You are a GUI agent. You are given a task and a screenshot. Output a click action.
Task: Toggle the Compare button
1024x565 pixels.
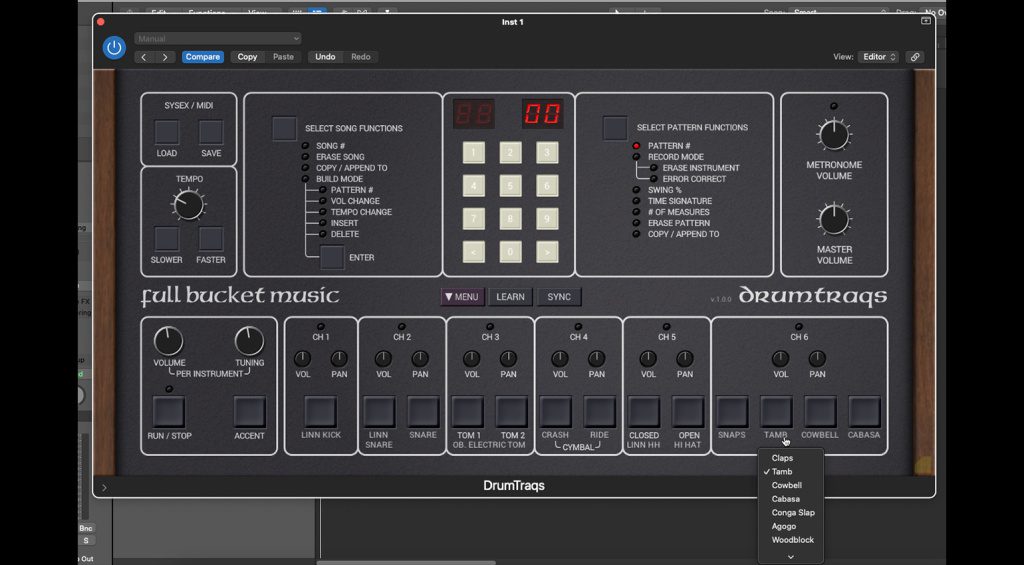pos(202,57)
